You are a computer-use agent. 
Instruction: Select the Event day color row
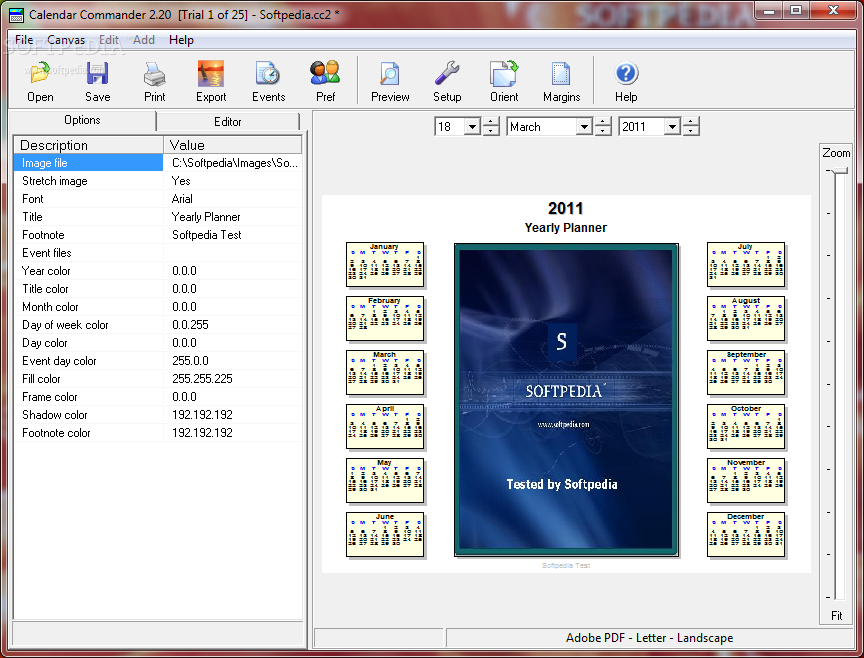[158, 361]
